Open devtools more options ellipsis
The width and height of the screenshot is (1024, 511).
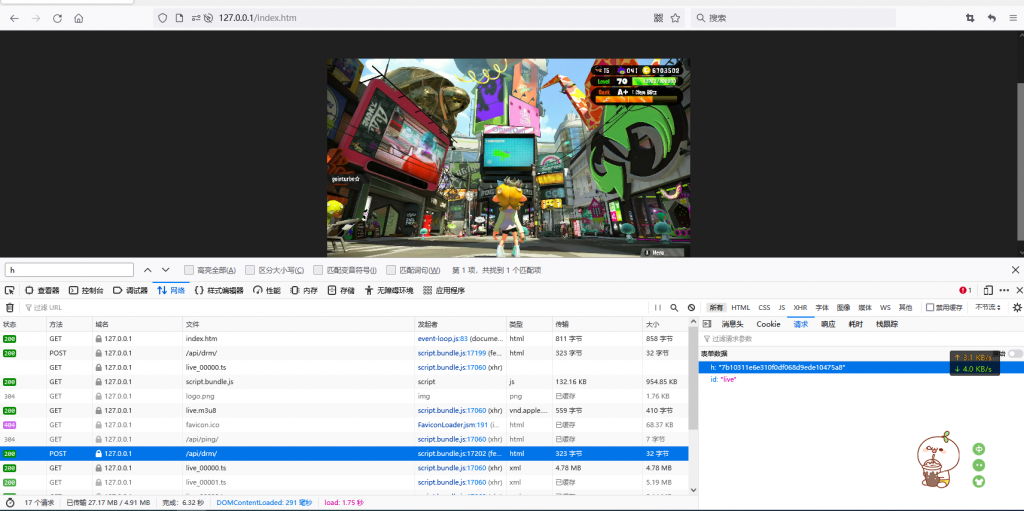pos(1004,290)
